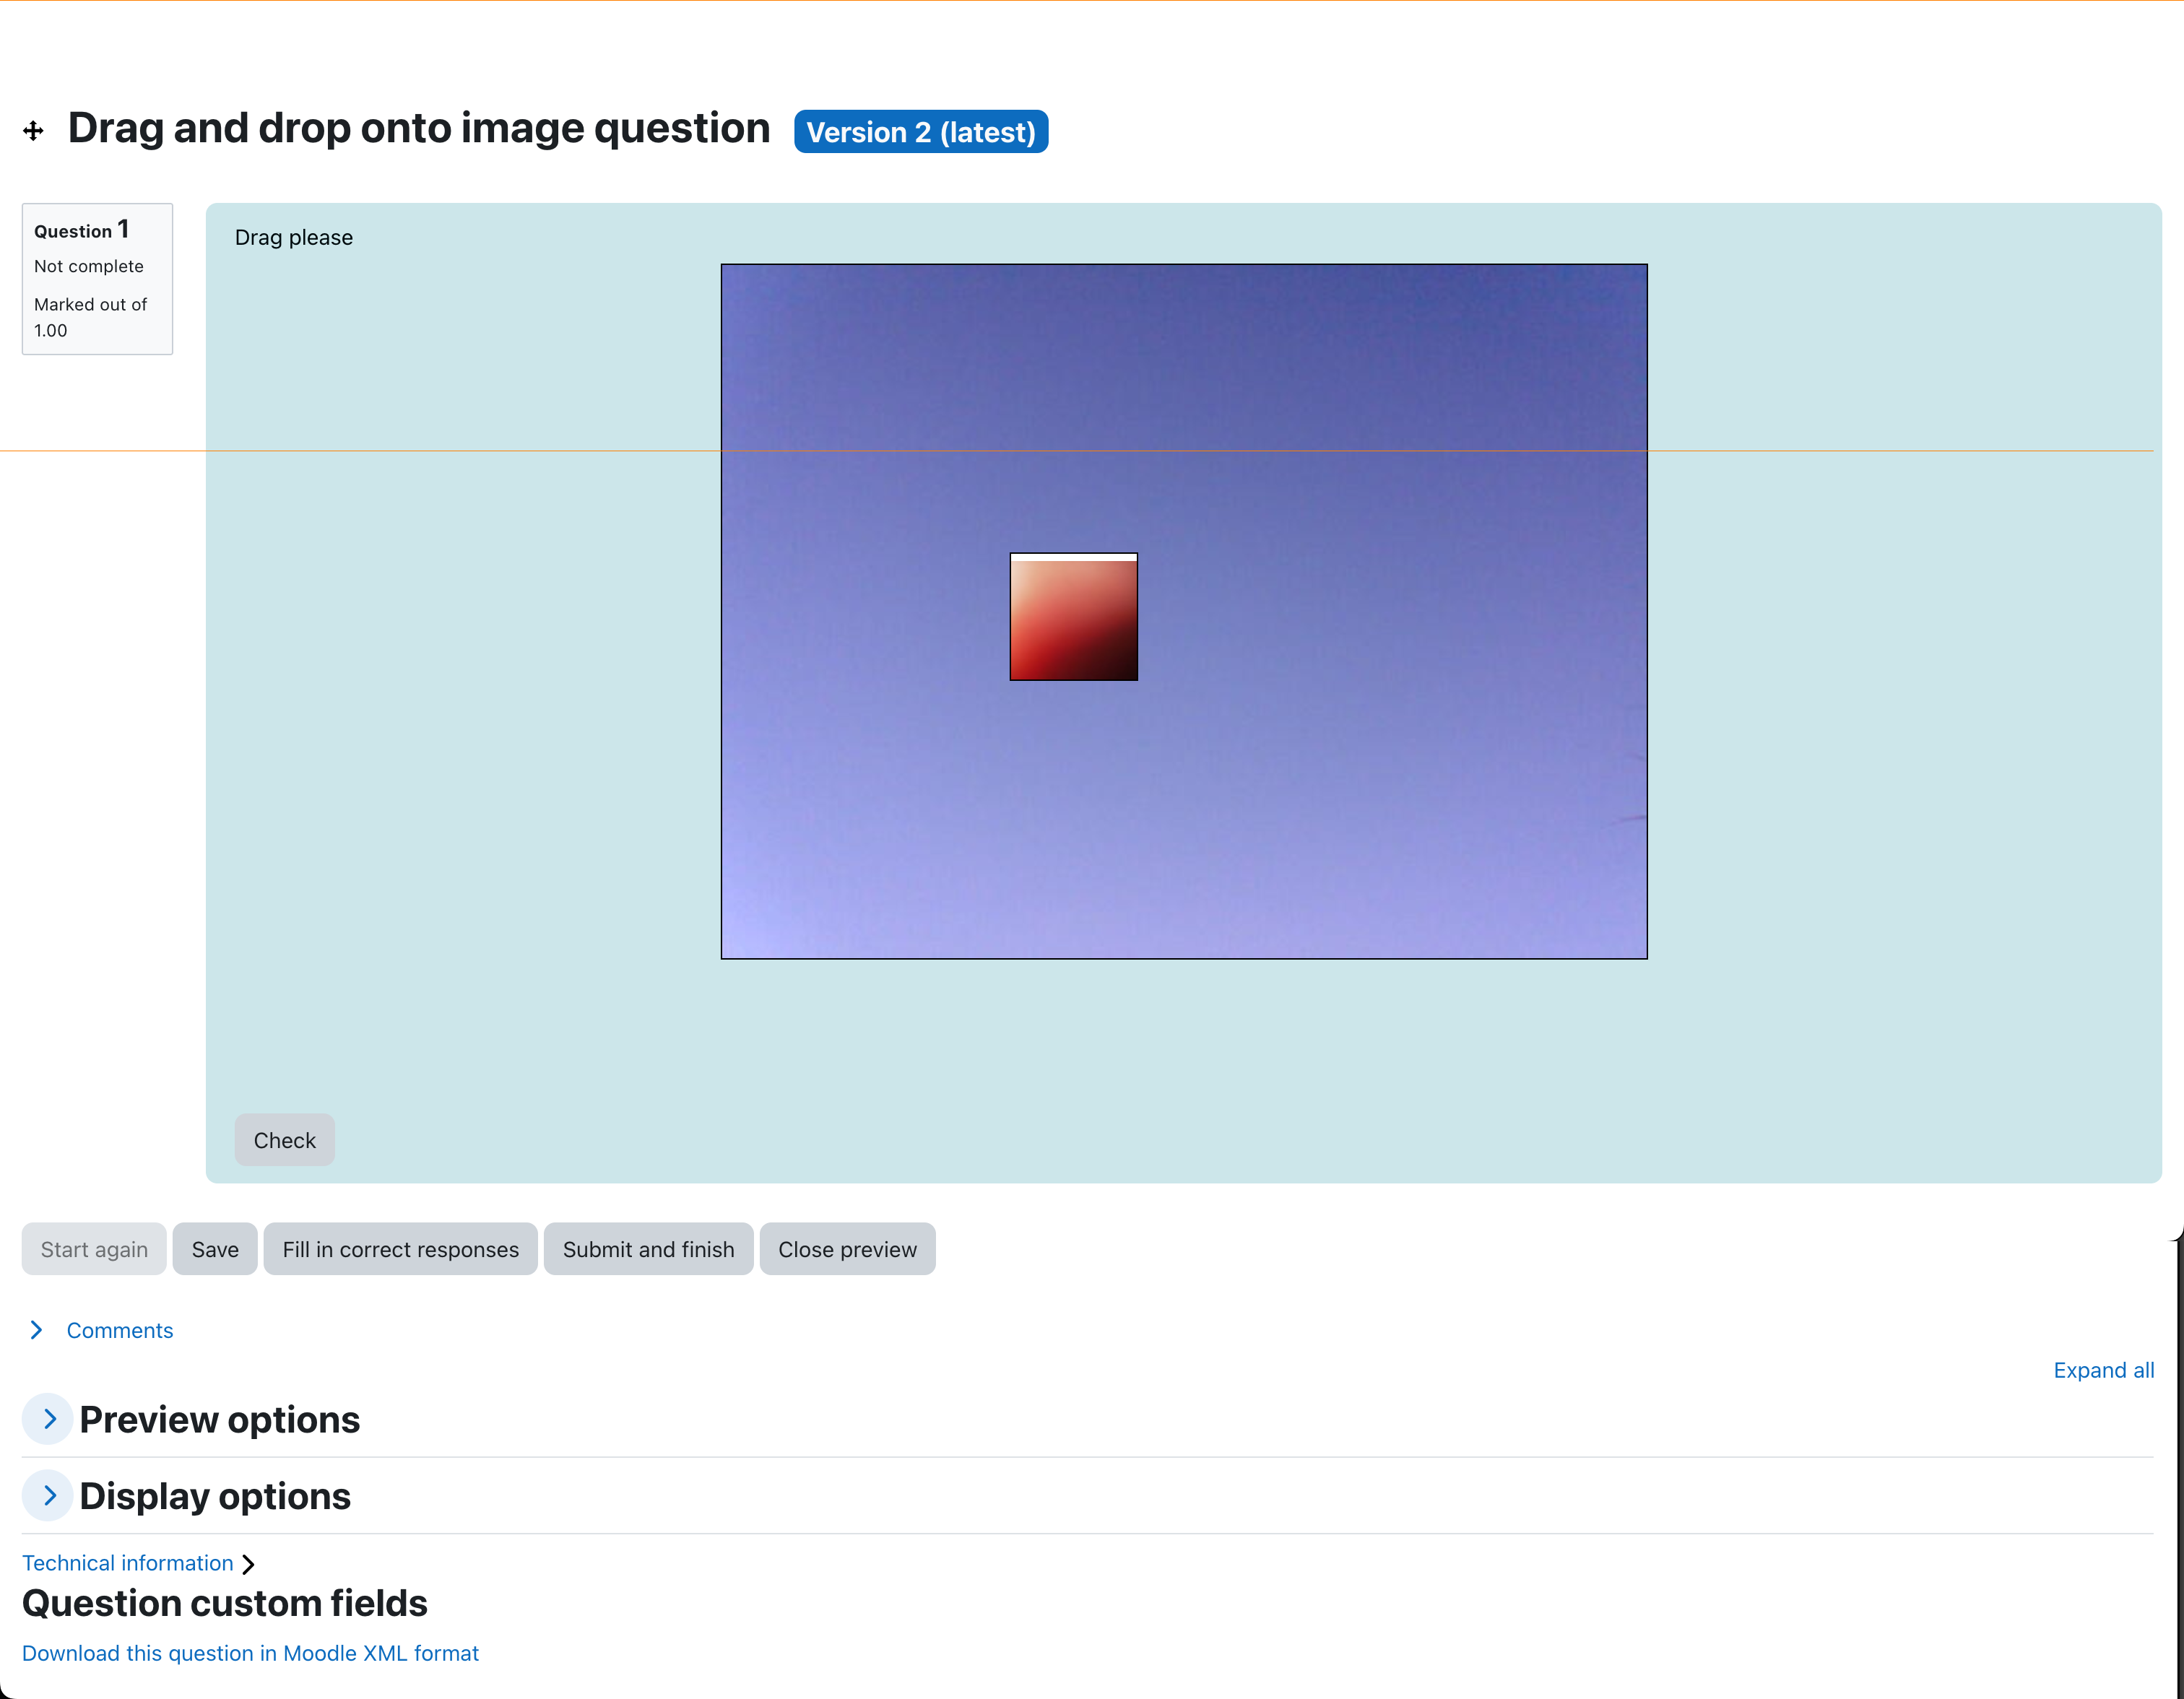
Task: Click the Start again button
Action: pyautogui.click(x=94, y=1249)
